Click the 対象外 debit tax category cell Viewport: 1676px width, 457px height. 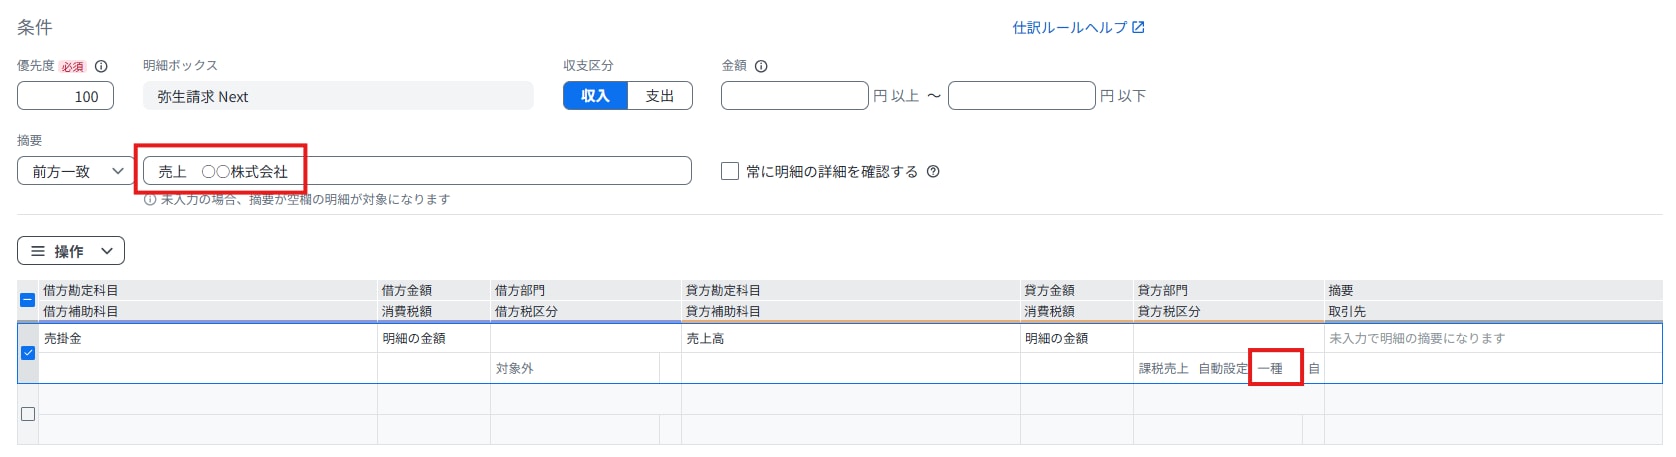[575, 368]
